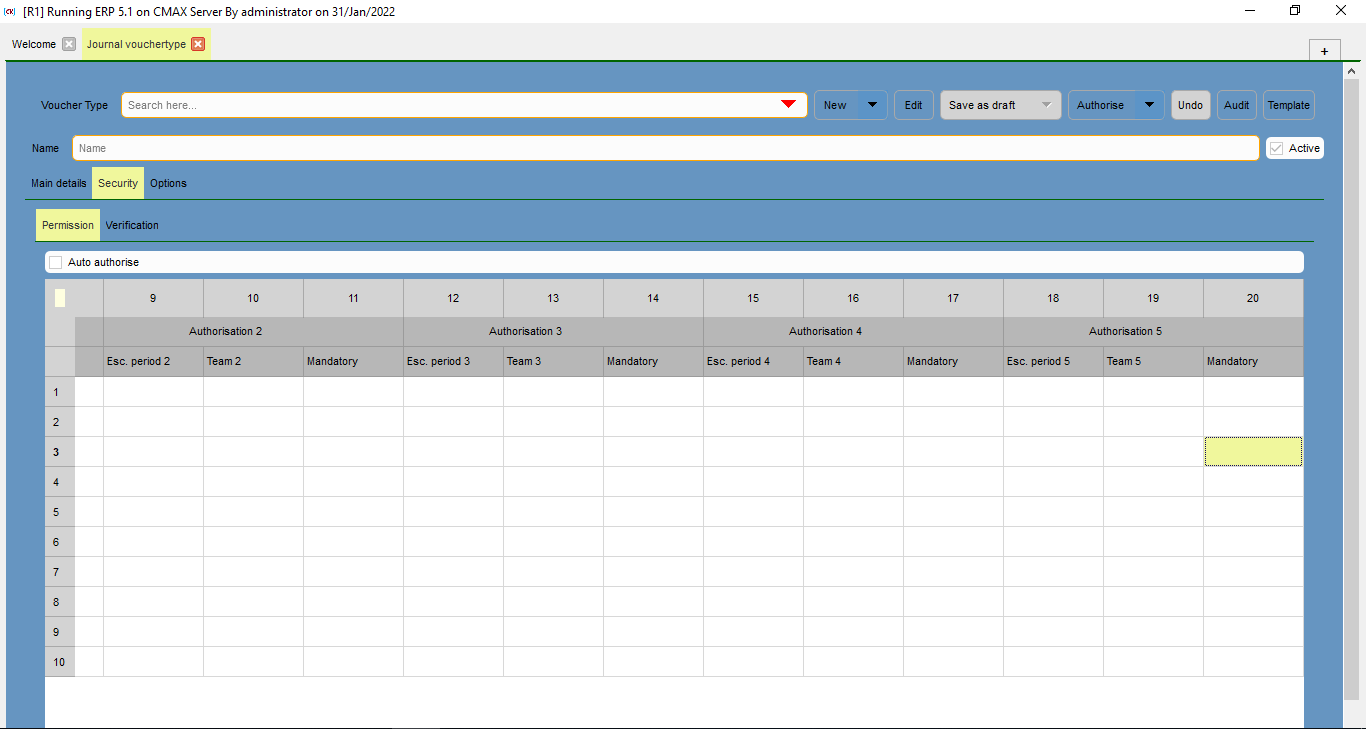
Task: Click the vertical scrollbar thumb
Action: pos(1352,390)
